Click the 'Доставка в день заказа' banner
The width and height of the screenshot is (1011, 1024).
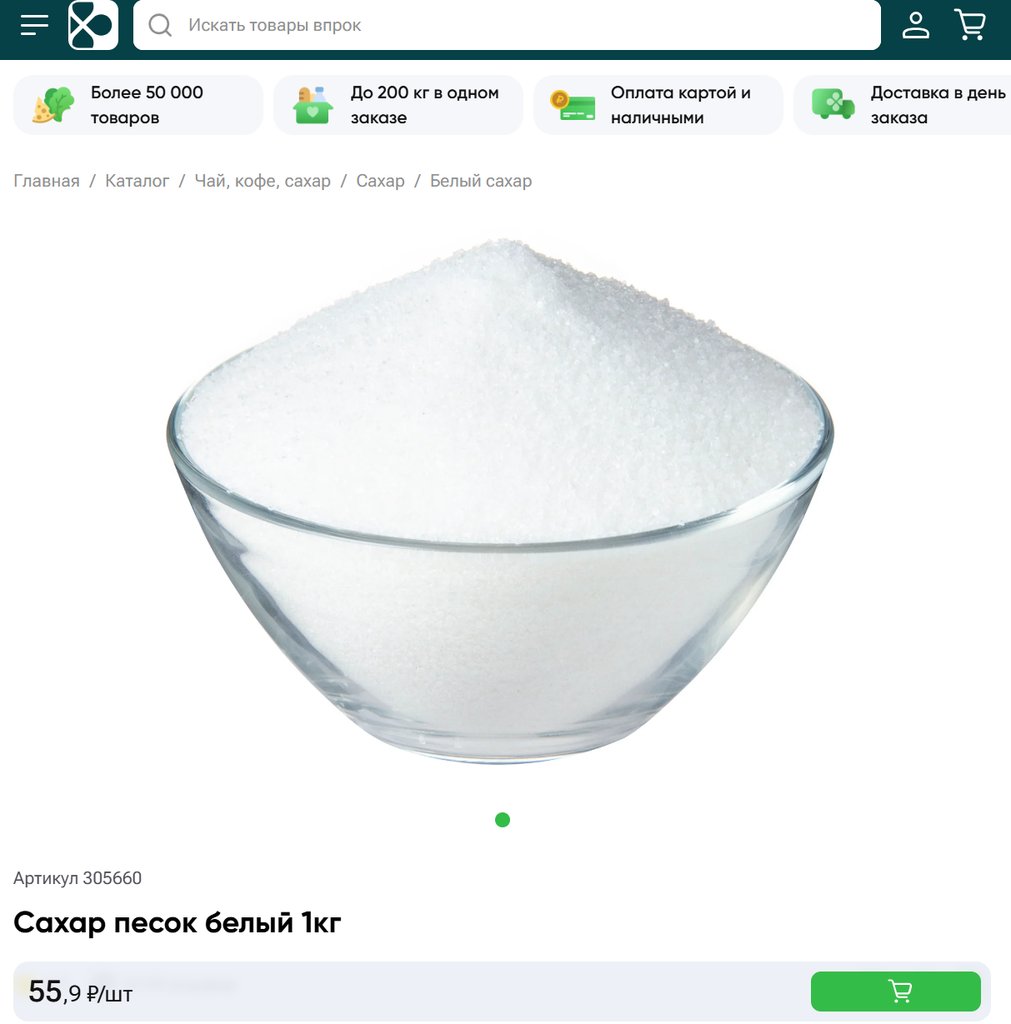coord(903,105)
